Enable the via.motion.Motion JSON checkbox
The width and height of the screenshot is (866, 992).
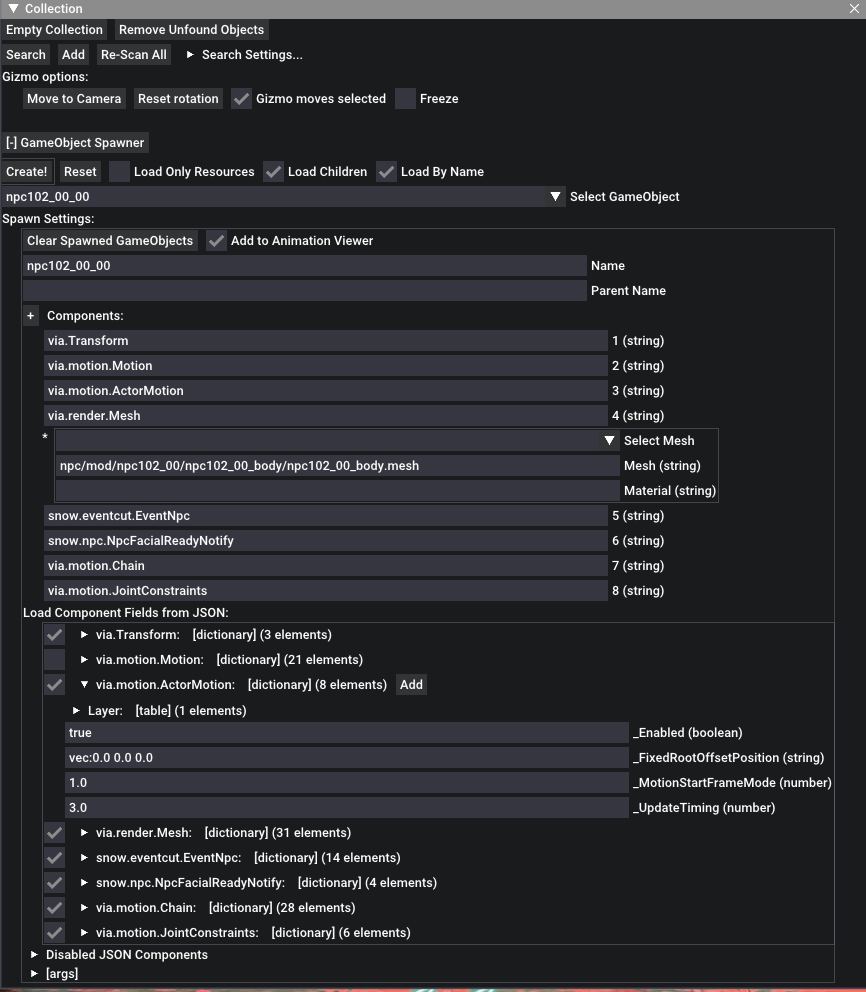pyautogui.click(x=54, y=660)
